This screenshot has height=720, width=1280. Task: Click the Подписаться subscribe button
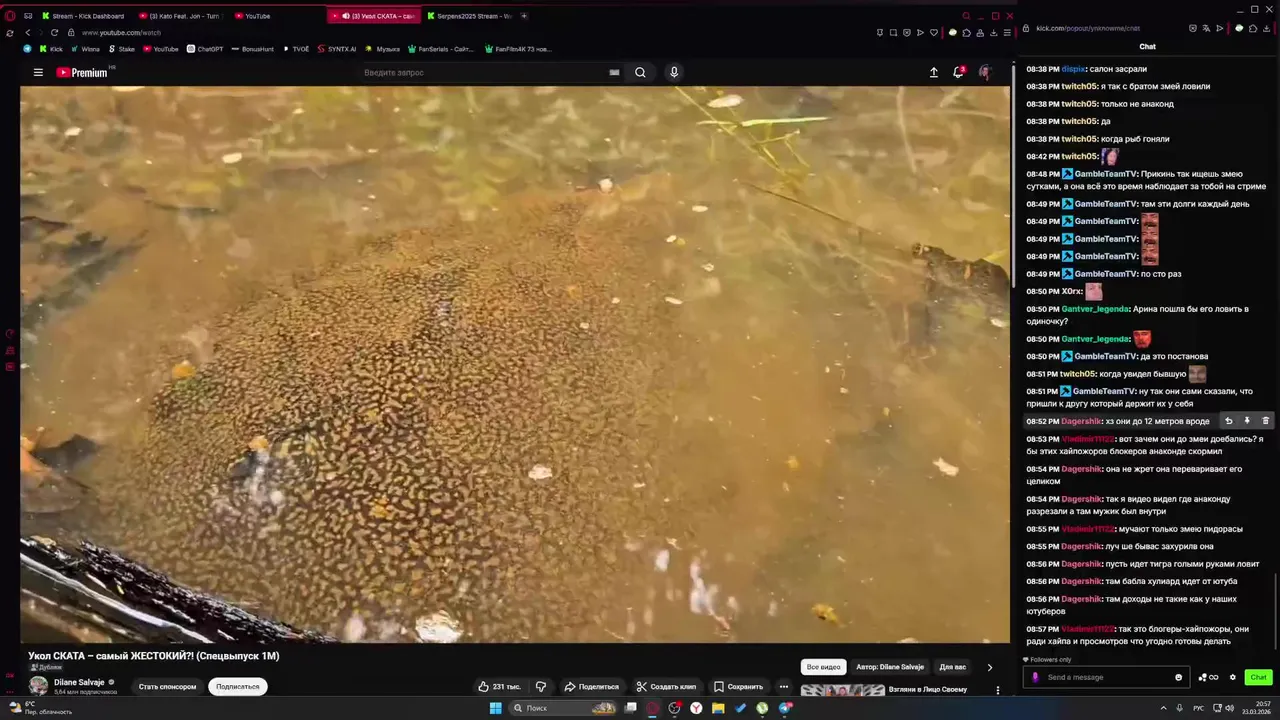click(x=238, y=687)
